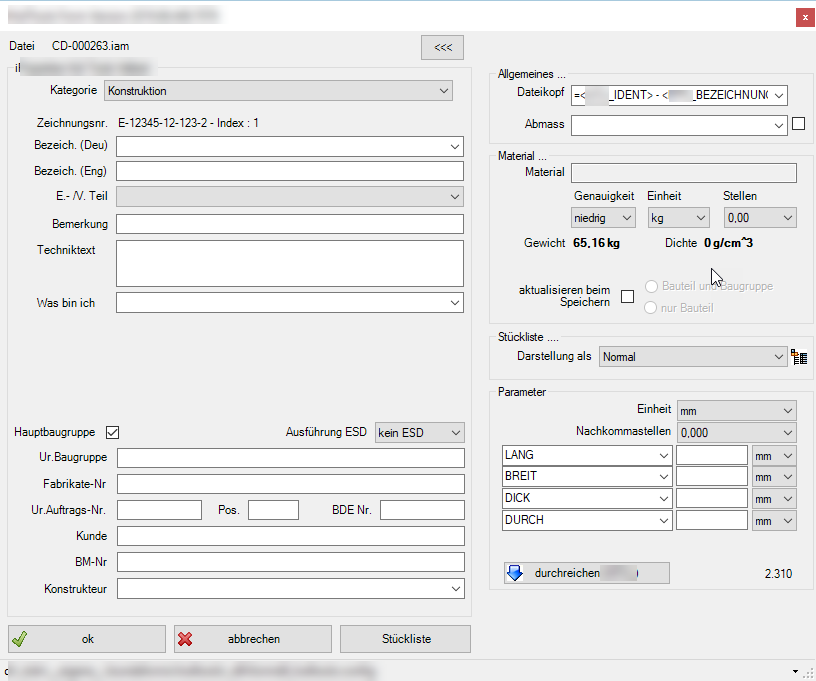Tick the checkbox next to Abmass
Viewport: 816px width, 681px height.
tap(798, 125)
